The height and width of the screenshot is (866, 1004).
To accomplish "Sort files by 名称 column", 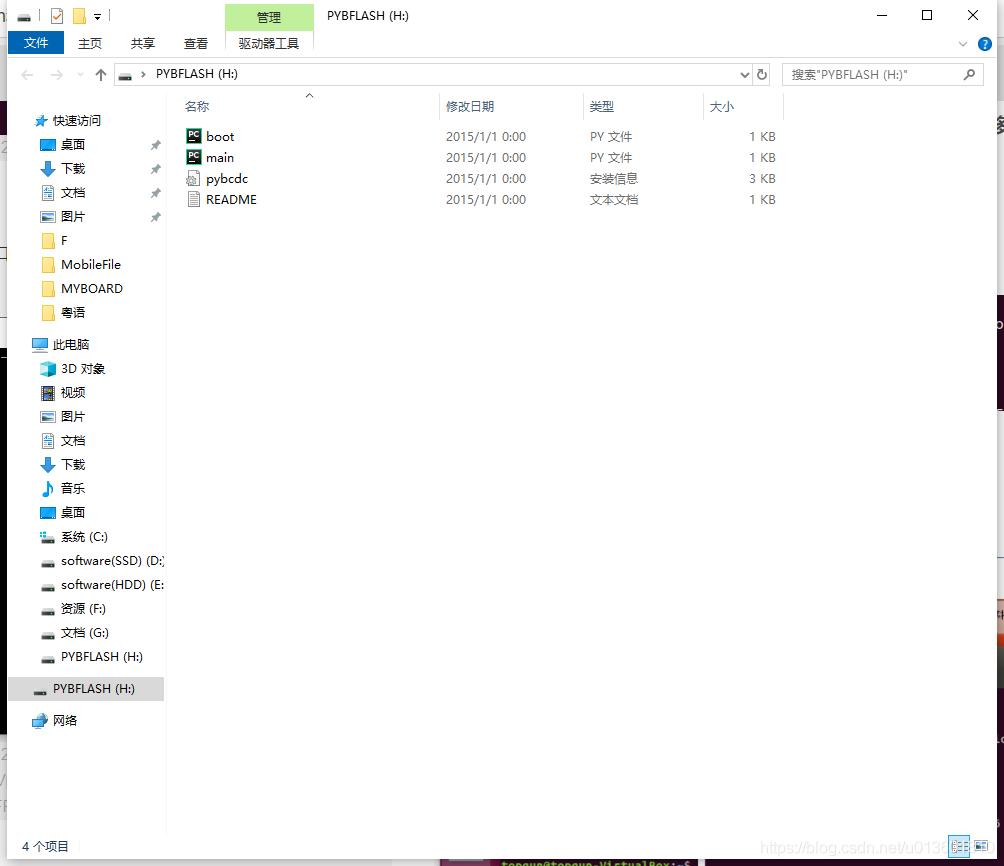I will click(197, 106).
